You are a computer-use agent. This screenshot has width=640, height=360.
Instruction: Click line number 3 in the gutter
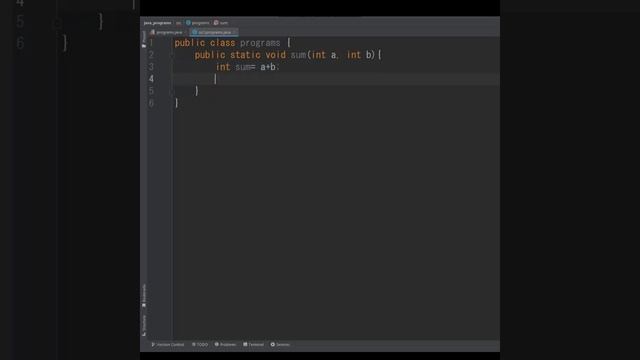pos(151,67)
